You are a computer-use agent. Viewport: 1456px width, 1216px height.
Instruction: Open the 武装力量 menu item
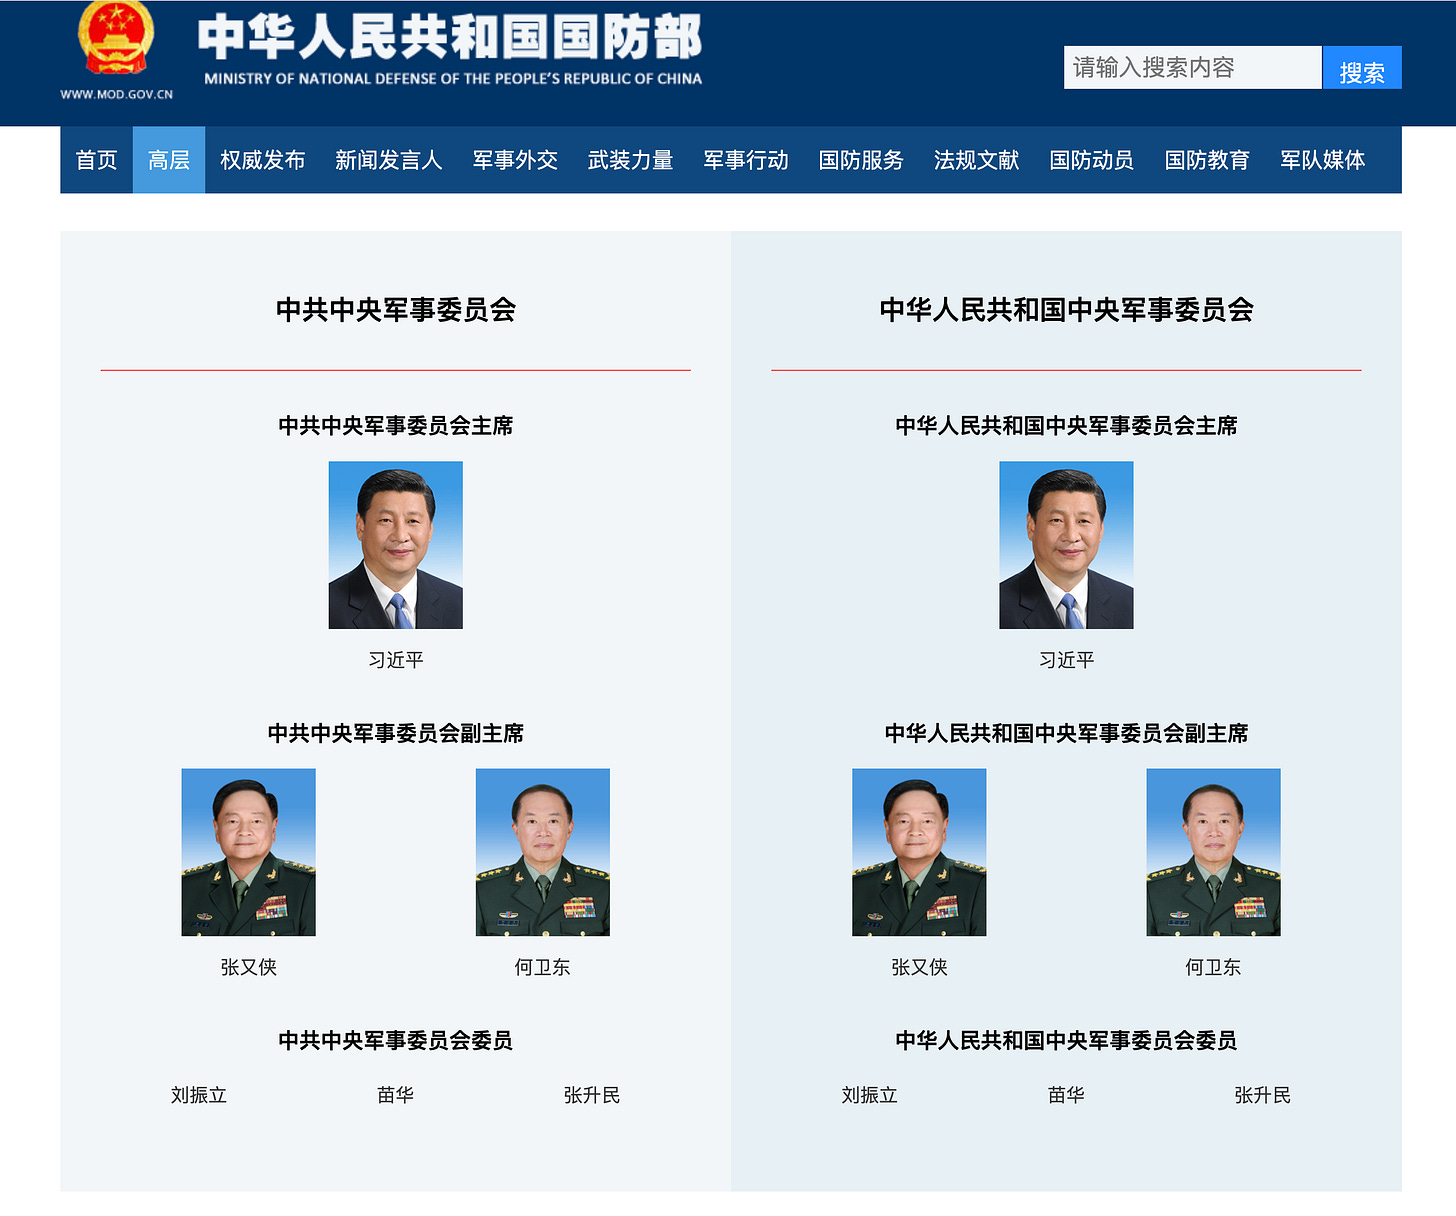631,160
